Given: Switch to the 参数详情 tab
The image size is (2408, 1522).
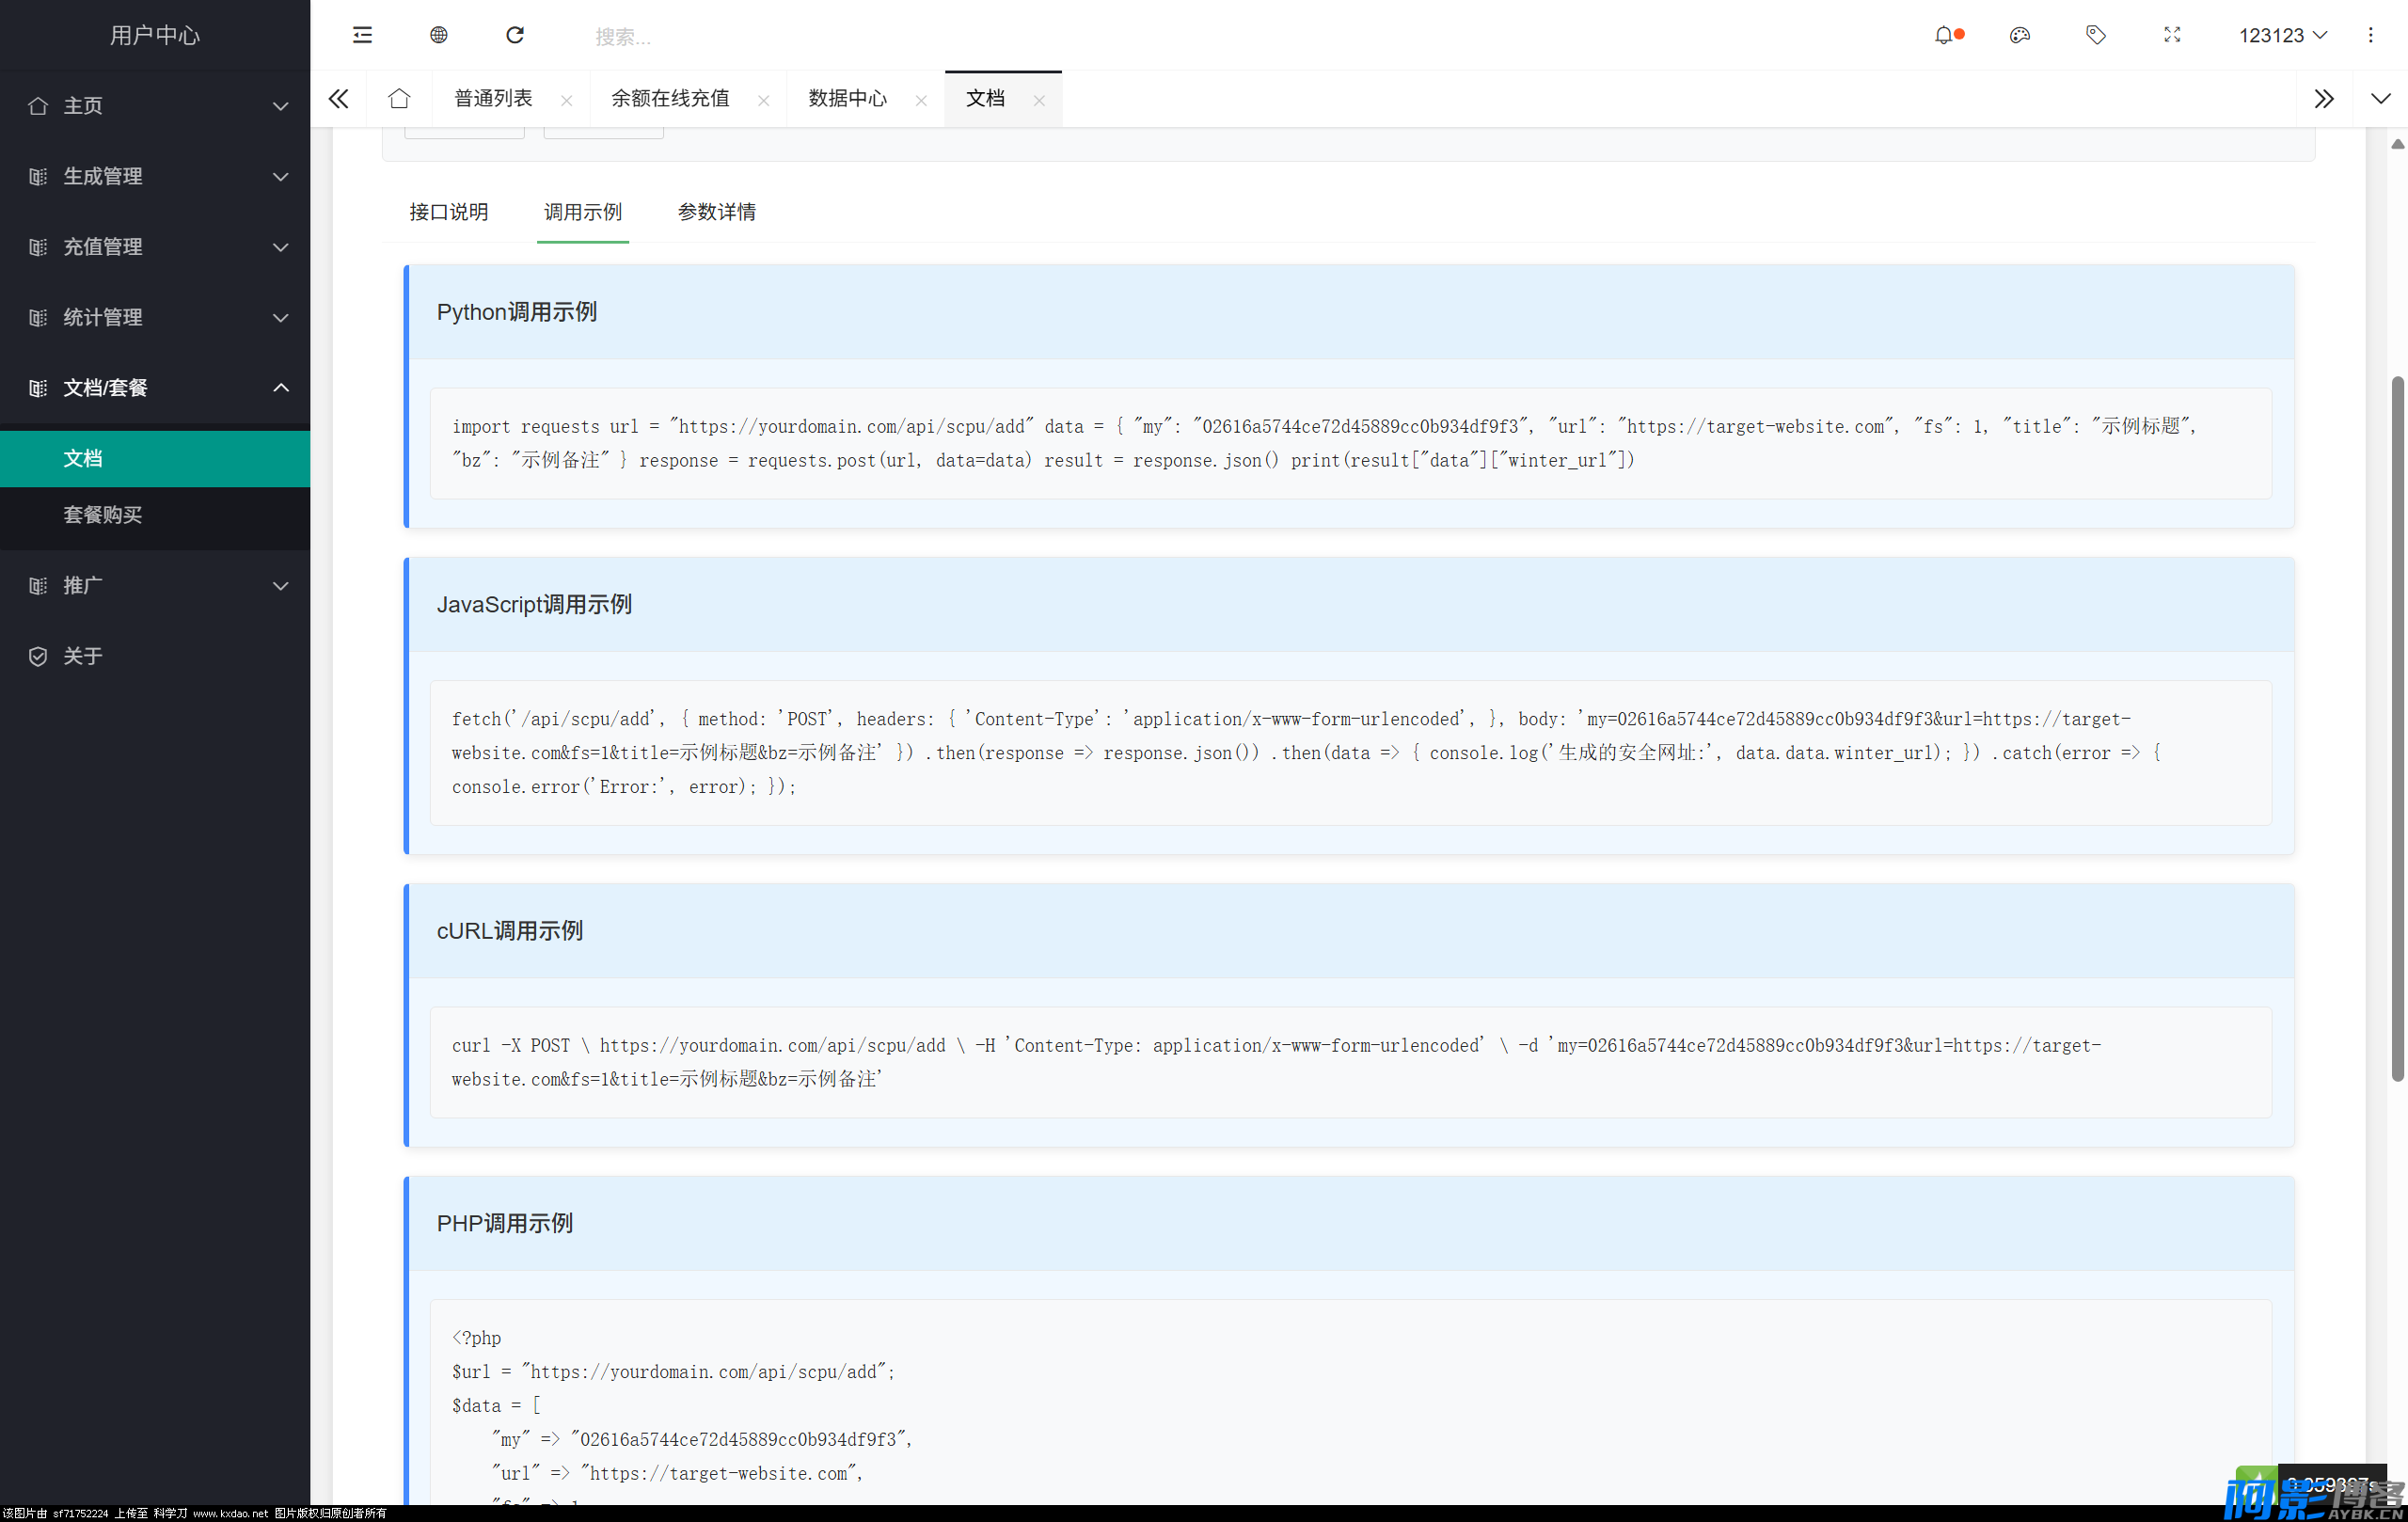Looking at the screenshot, I should [716, 212].
